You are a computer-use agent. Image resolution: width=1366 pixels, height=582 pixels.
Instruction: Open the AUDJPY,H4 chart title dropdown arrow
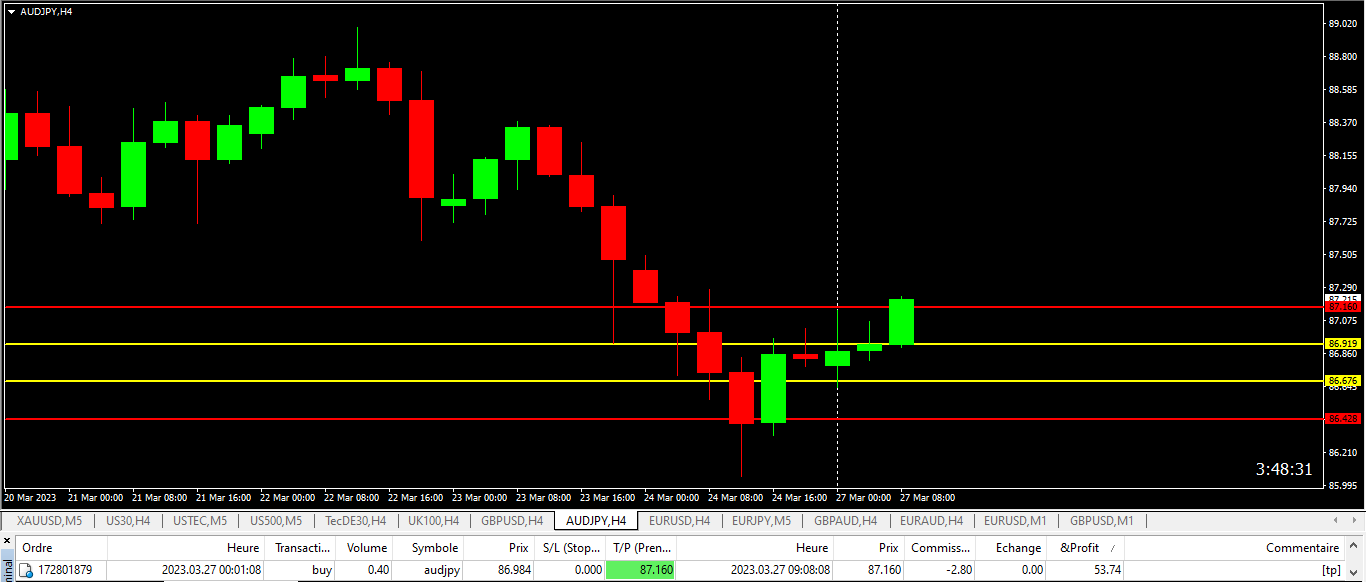click(x=11, y=11)
